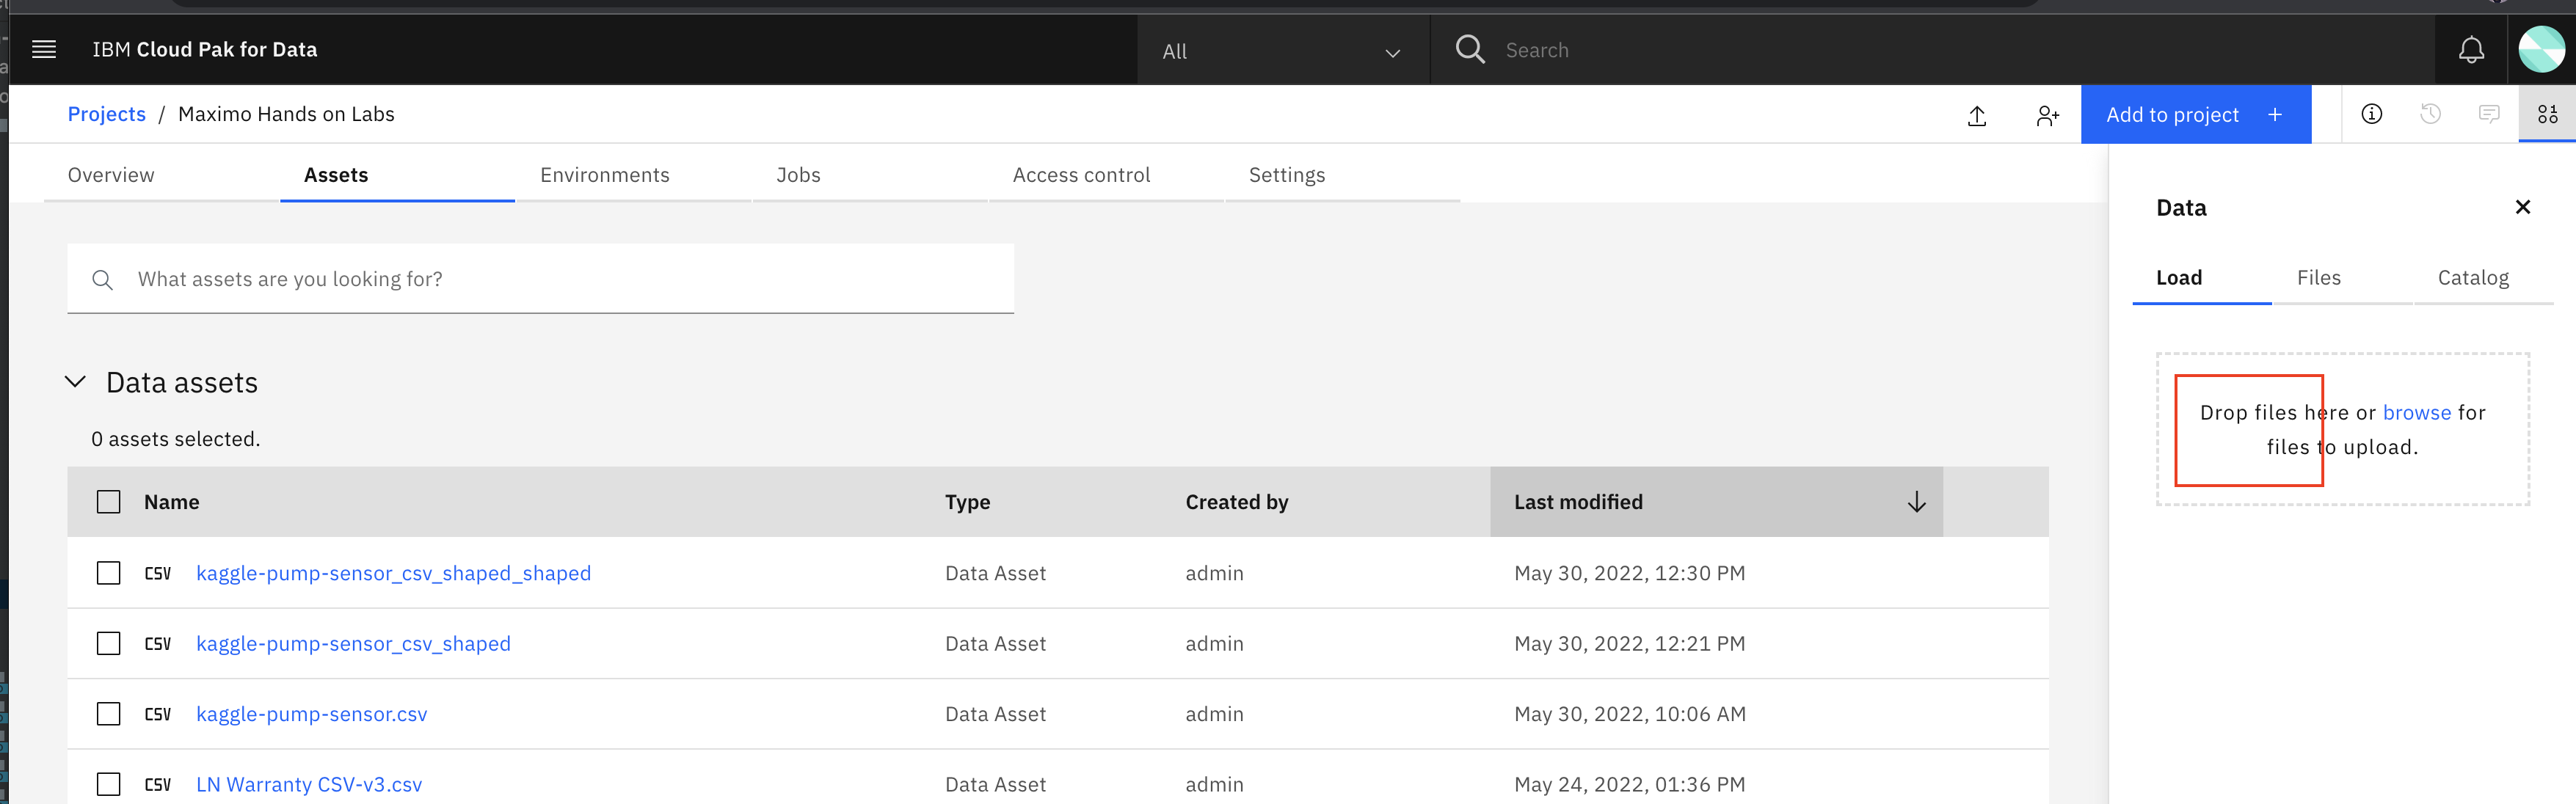Open the hamburger navigation menu
This screenshot has height=804, width=2576.
(44, 49)
